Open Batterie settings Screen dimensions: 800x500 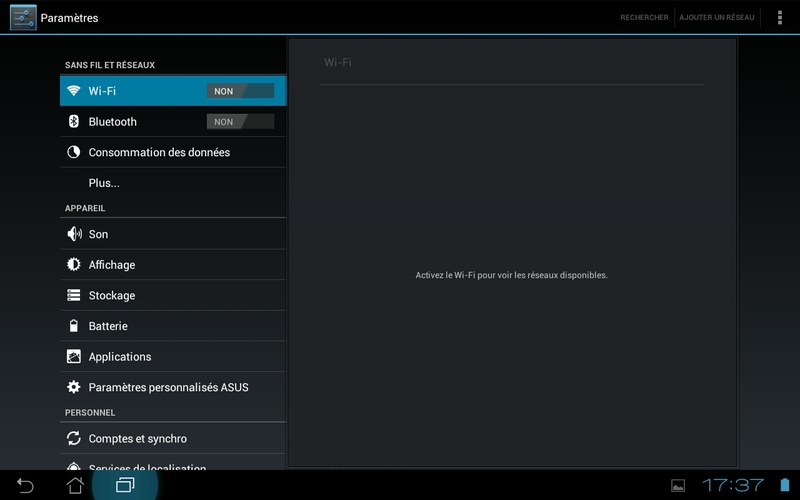click(x=173, y=326)
